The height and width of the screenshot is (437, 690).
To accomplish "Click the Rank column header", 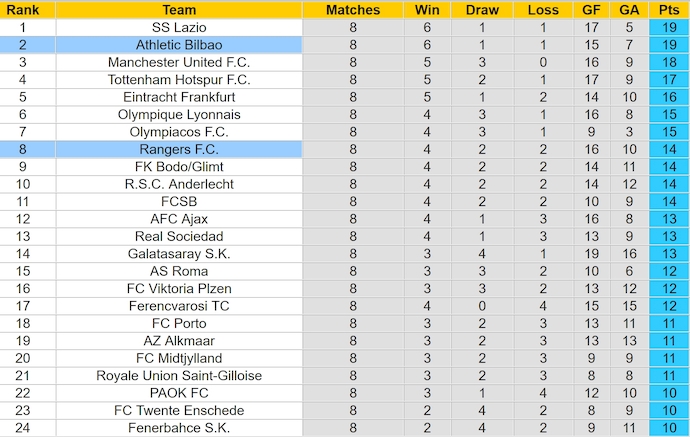I will click(x=22, y=10).
